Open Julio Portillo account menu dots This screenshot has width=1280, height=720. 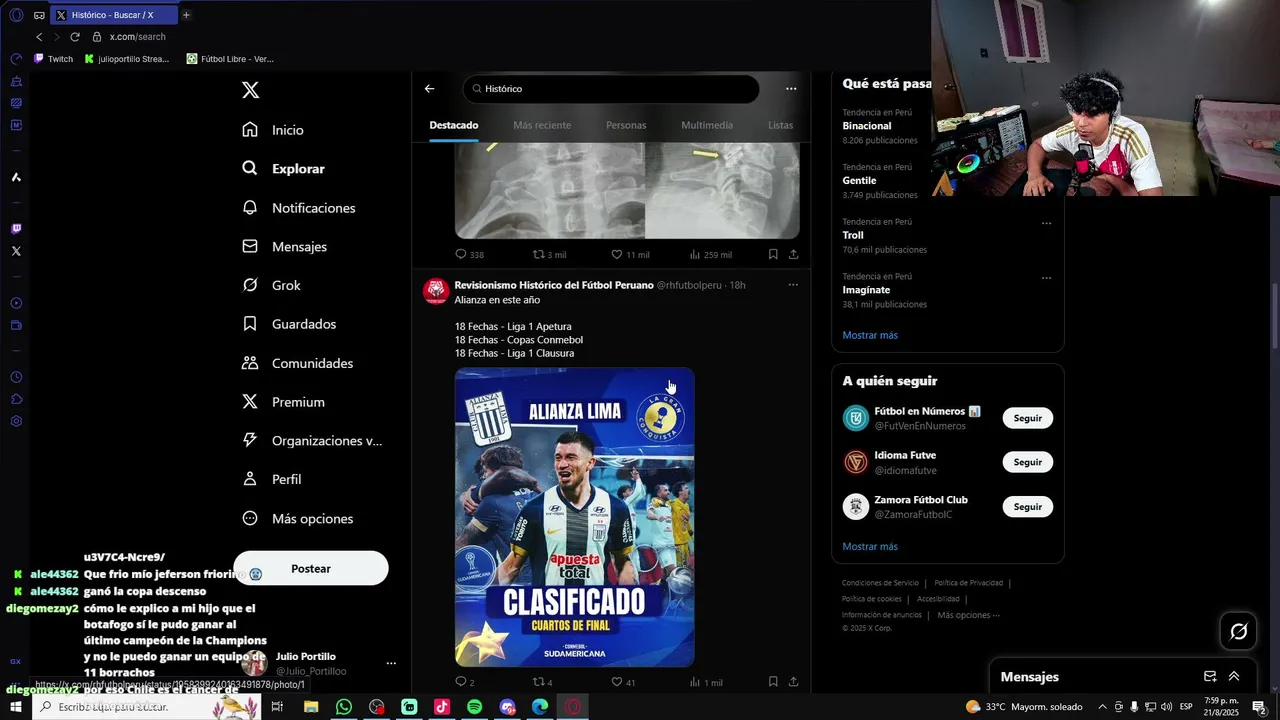[391, 663]
